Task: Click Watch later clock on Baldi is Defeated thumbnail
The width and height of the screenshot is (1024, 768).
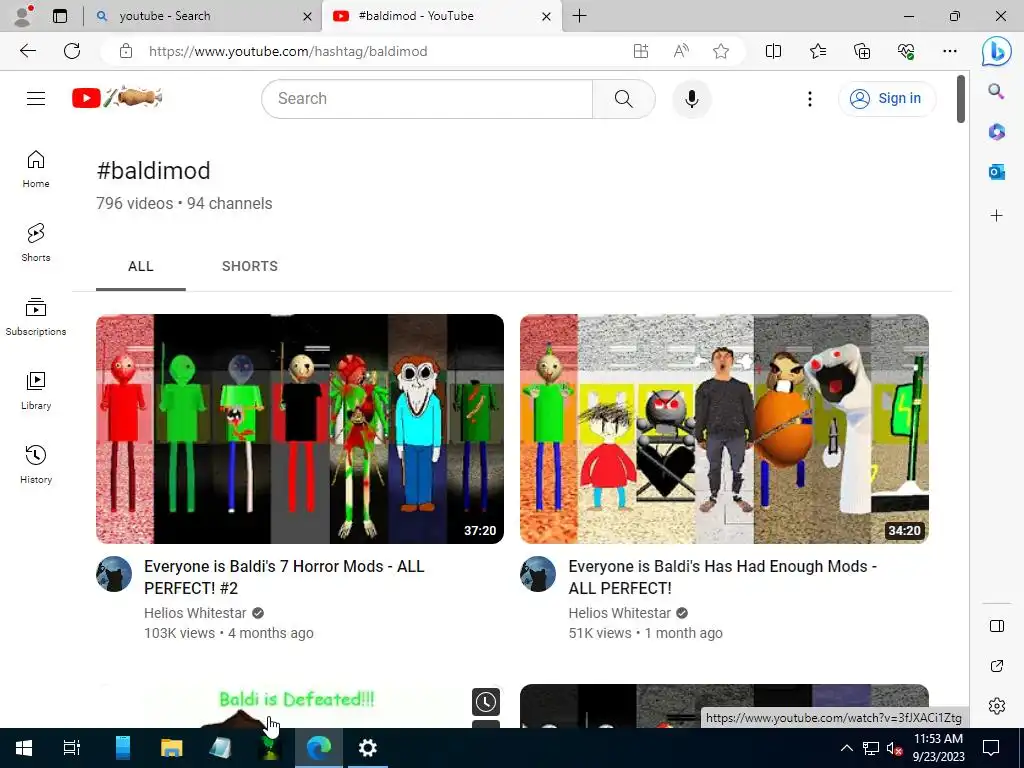Action: (486, 702)
